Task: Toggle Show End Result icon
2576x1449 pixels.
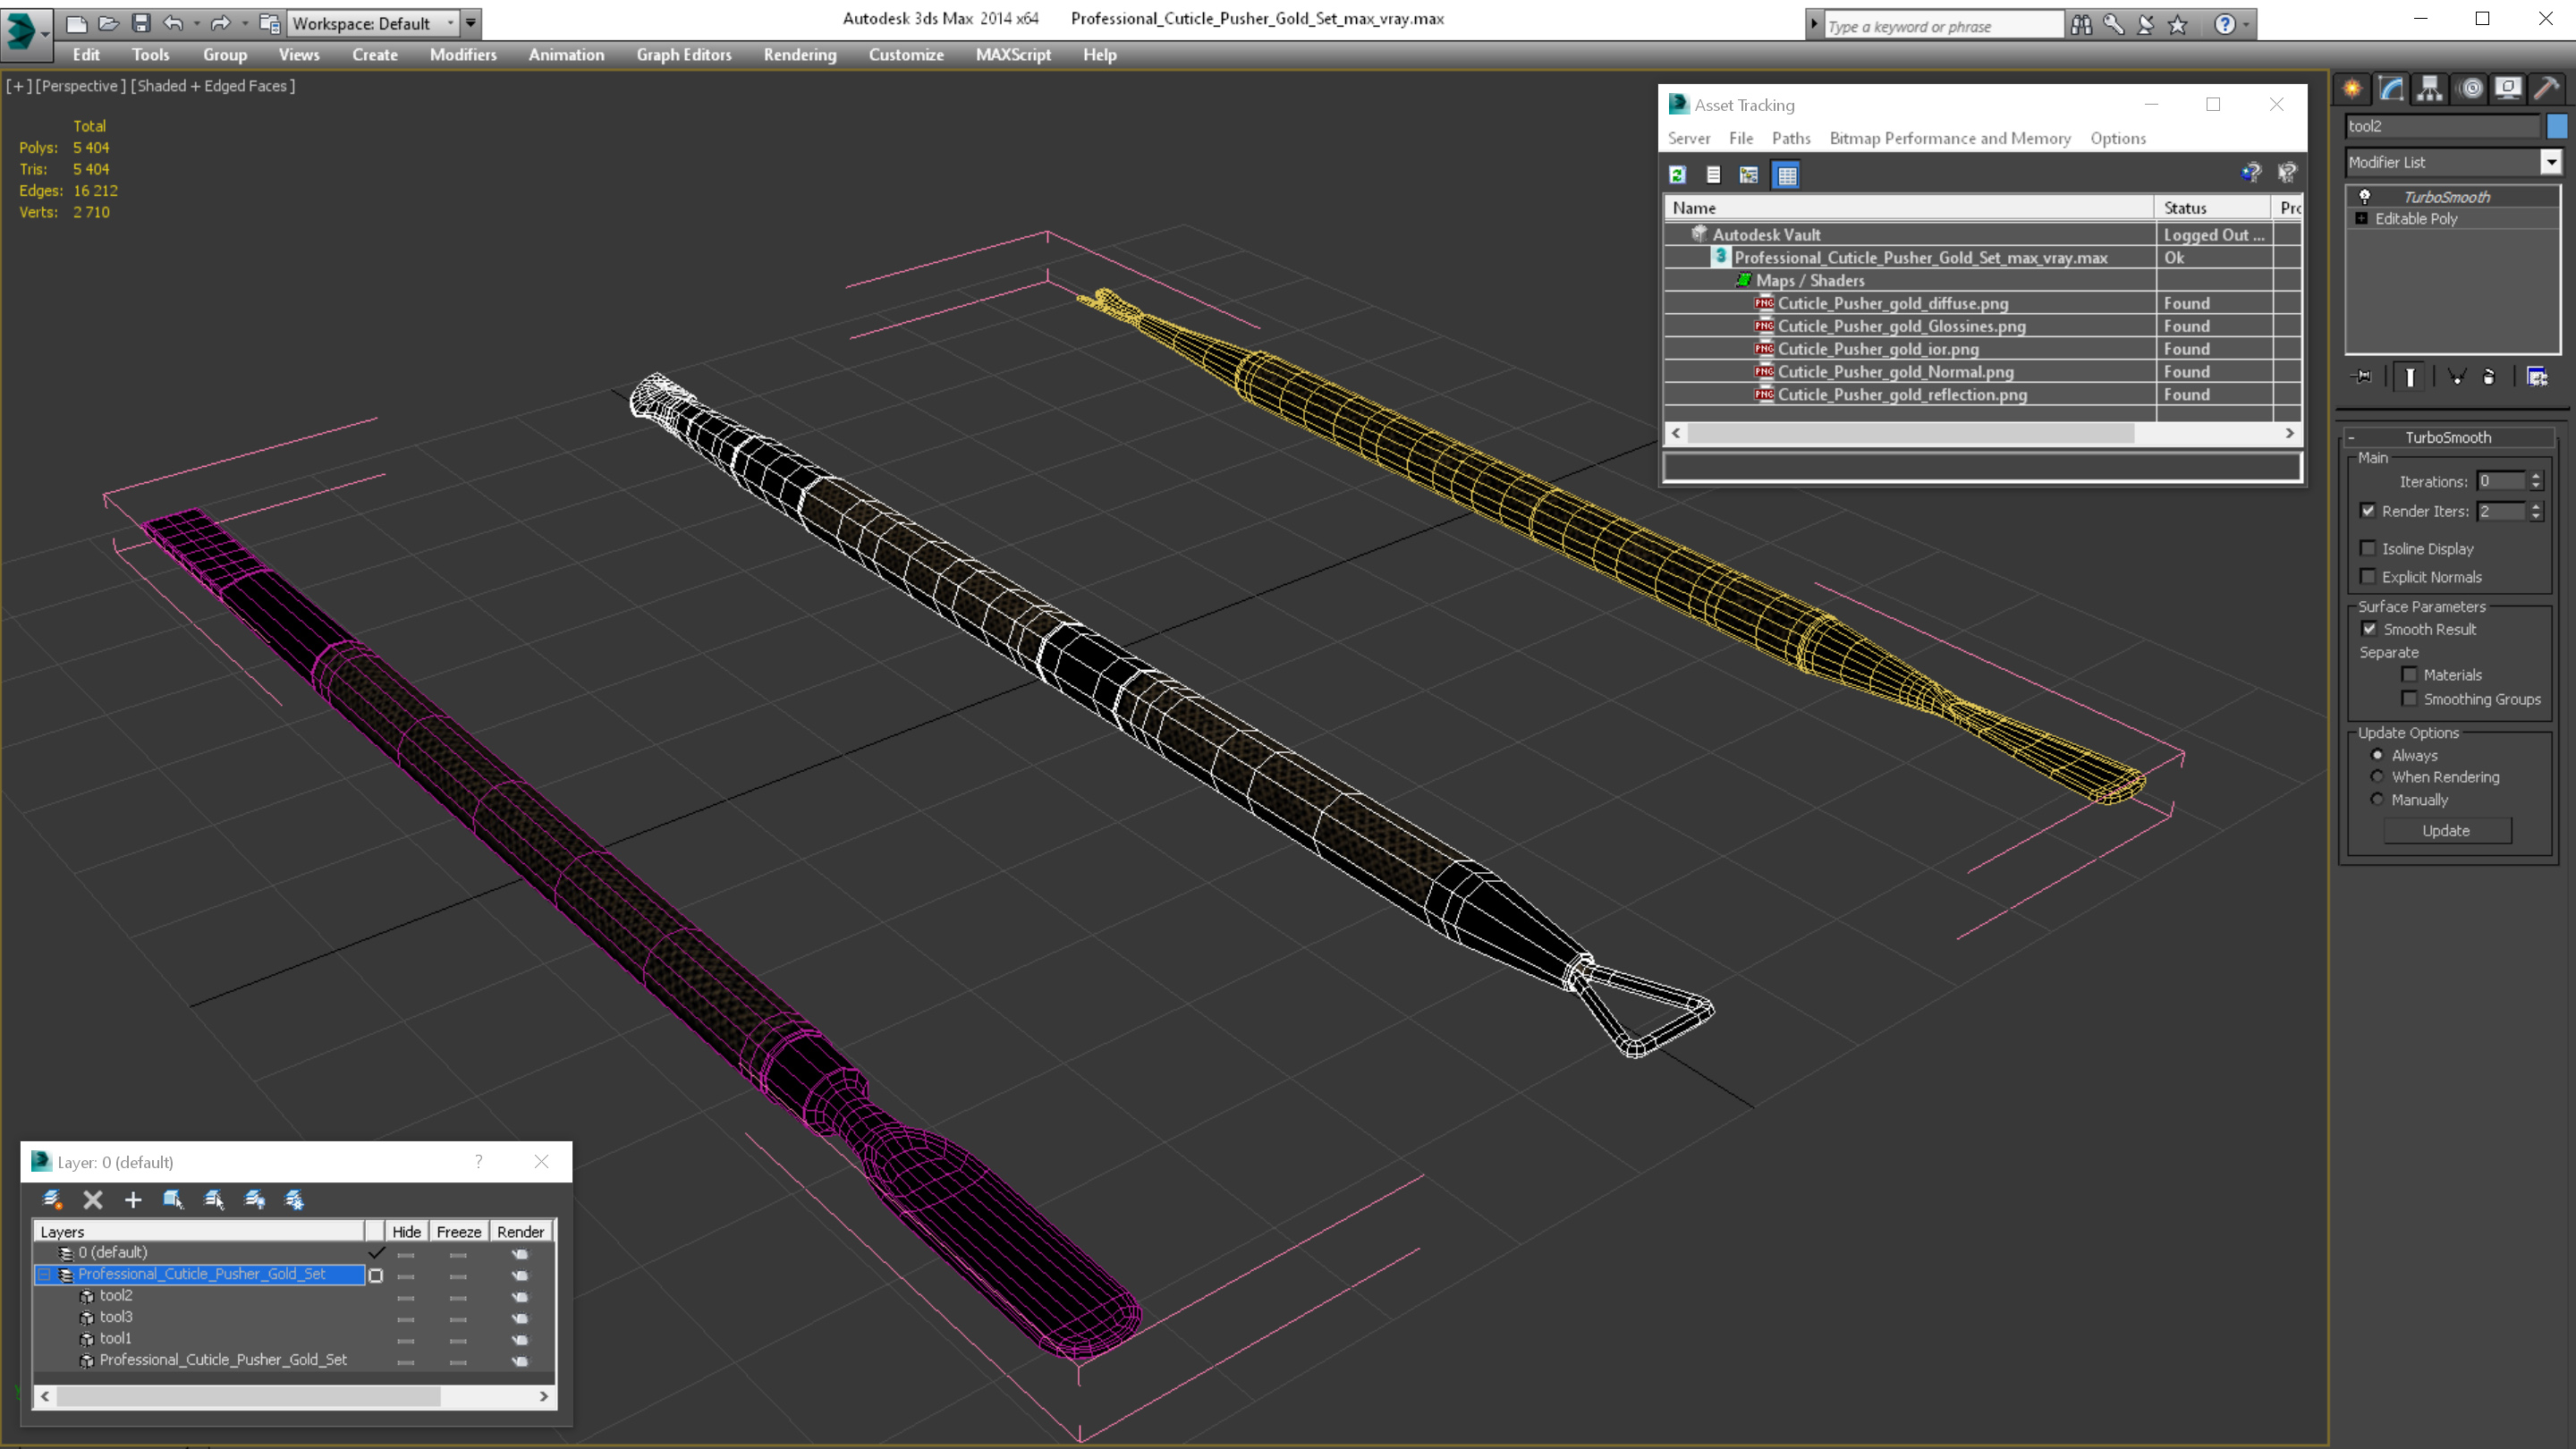Action: 2410,377
